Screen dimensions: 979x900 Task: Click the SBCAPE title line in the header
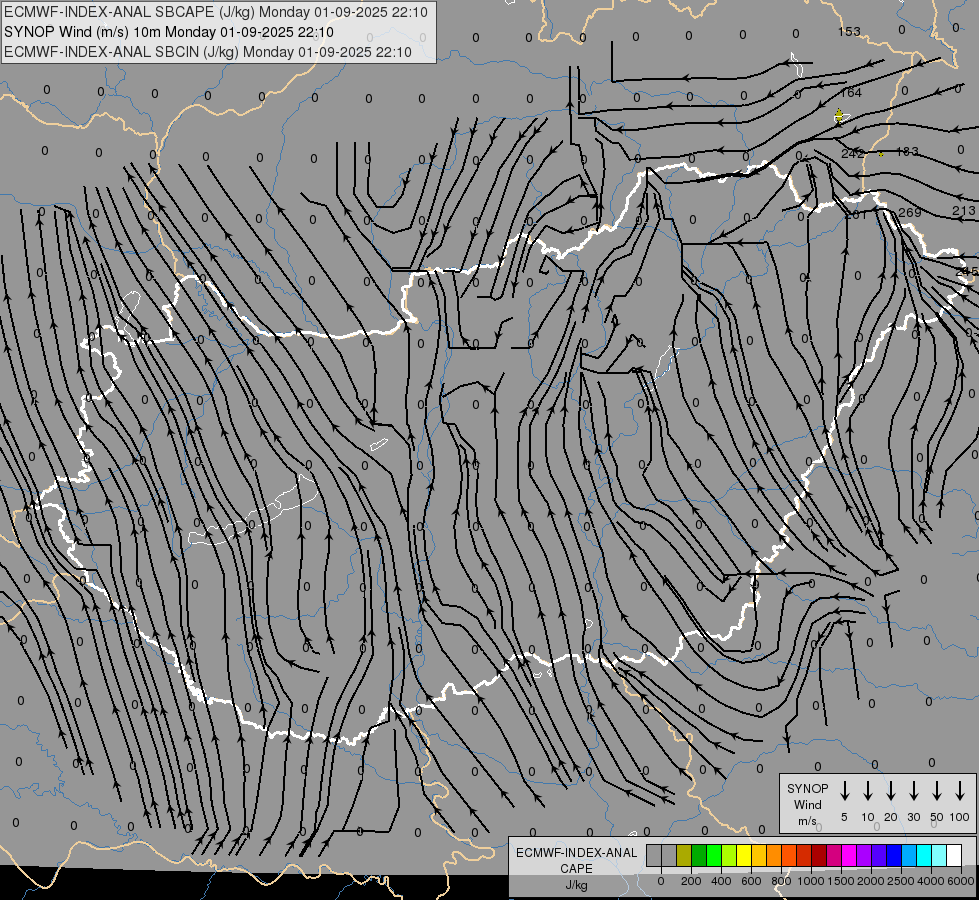(215, 12)
